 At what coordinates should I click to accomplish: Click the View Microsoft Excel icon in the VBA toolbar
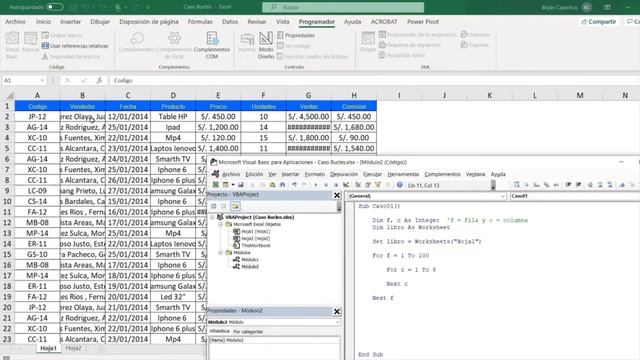215,185
